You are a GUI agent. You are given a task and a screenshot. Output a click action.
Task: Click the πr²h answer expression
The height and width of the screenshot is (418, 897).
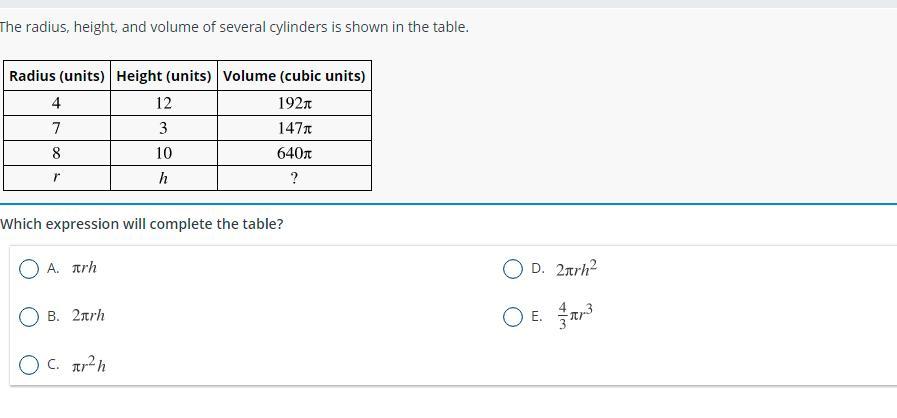[x=90, y=366]
